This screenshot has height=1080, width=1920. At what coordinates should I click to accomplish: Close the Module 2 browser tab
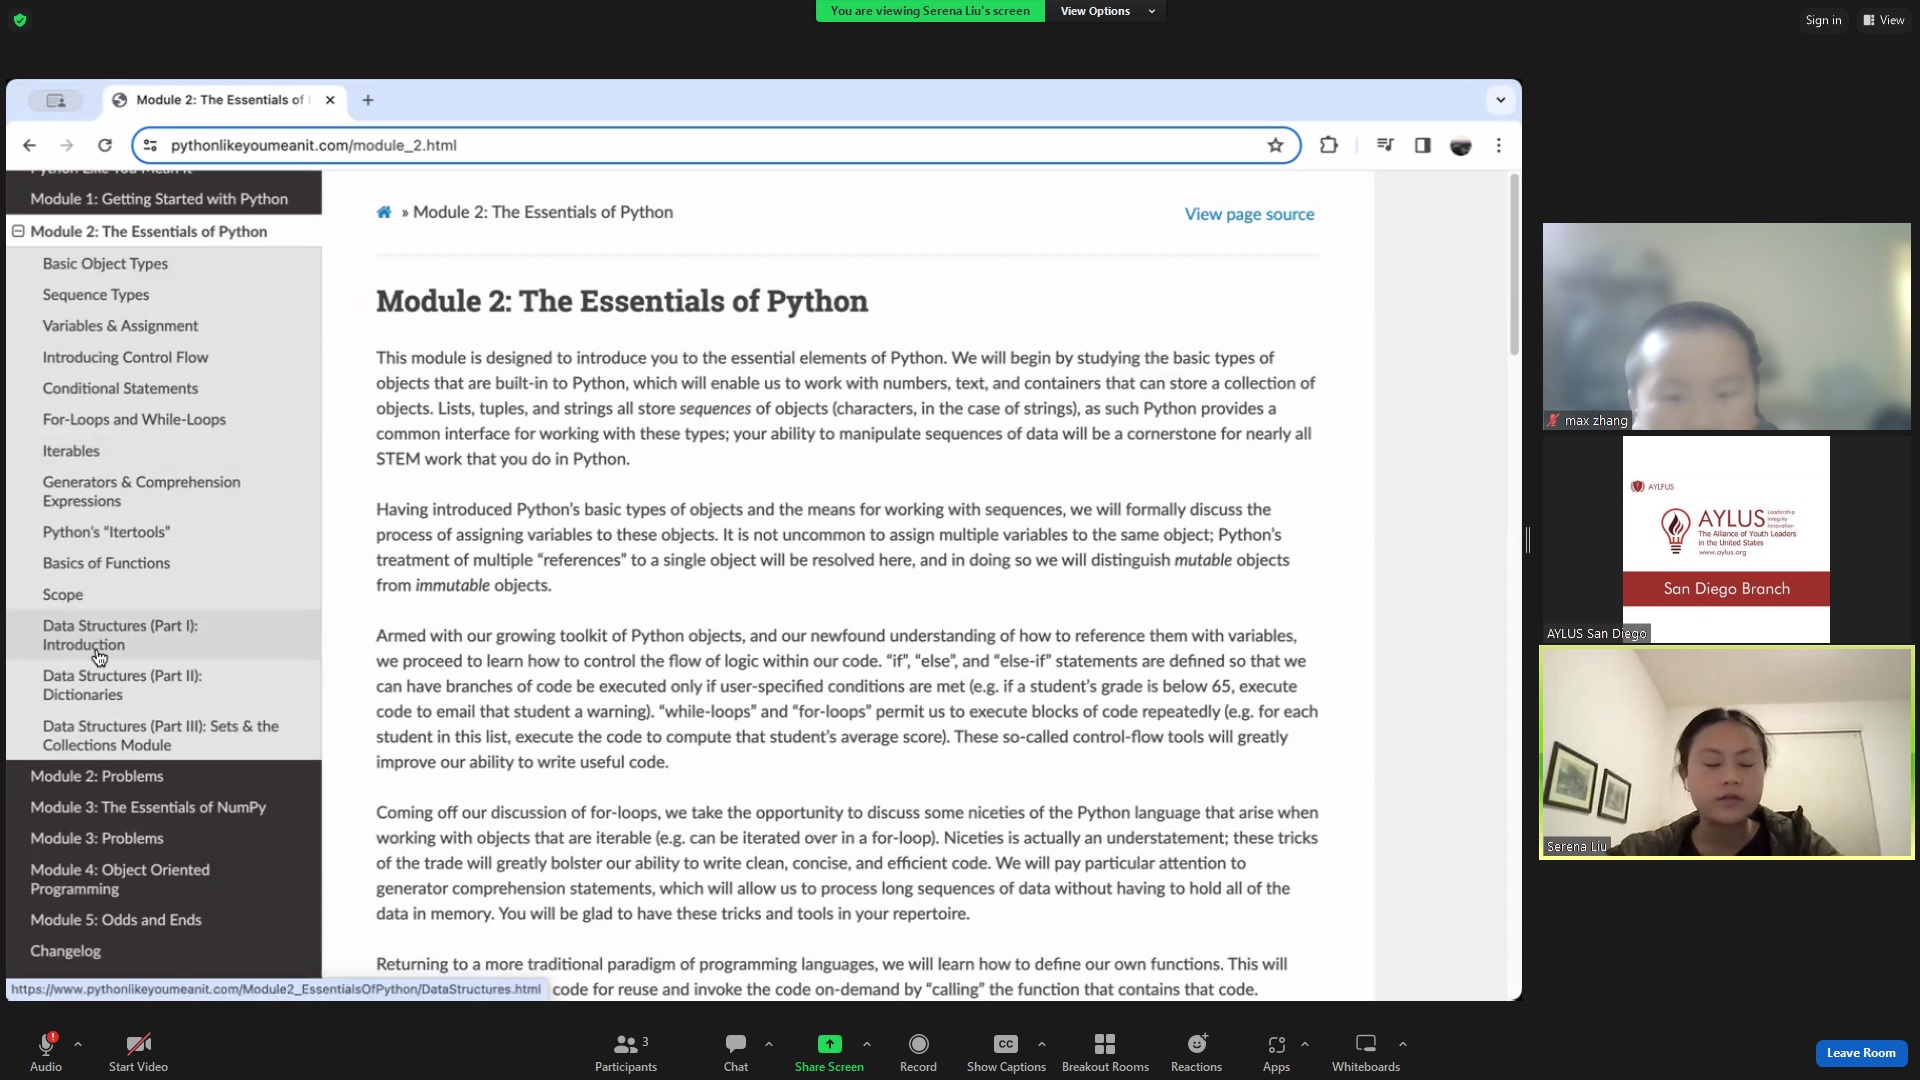click(330, 100)
